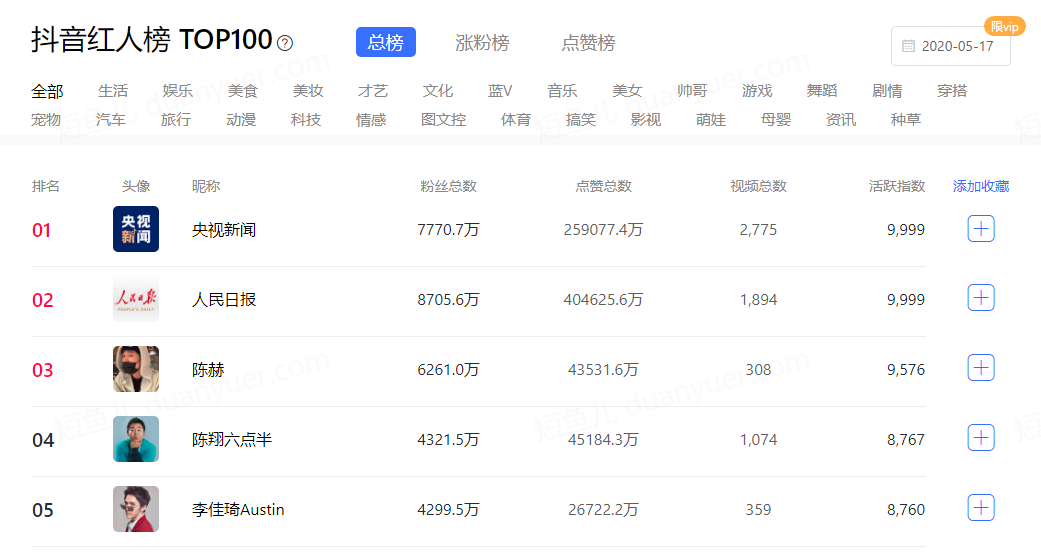The height and width of the screenshot is (555, 1041).
Task: Filter by 剧情 category
Action: (887, 91)
